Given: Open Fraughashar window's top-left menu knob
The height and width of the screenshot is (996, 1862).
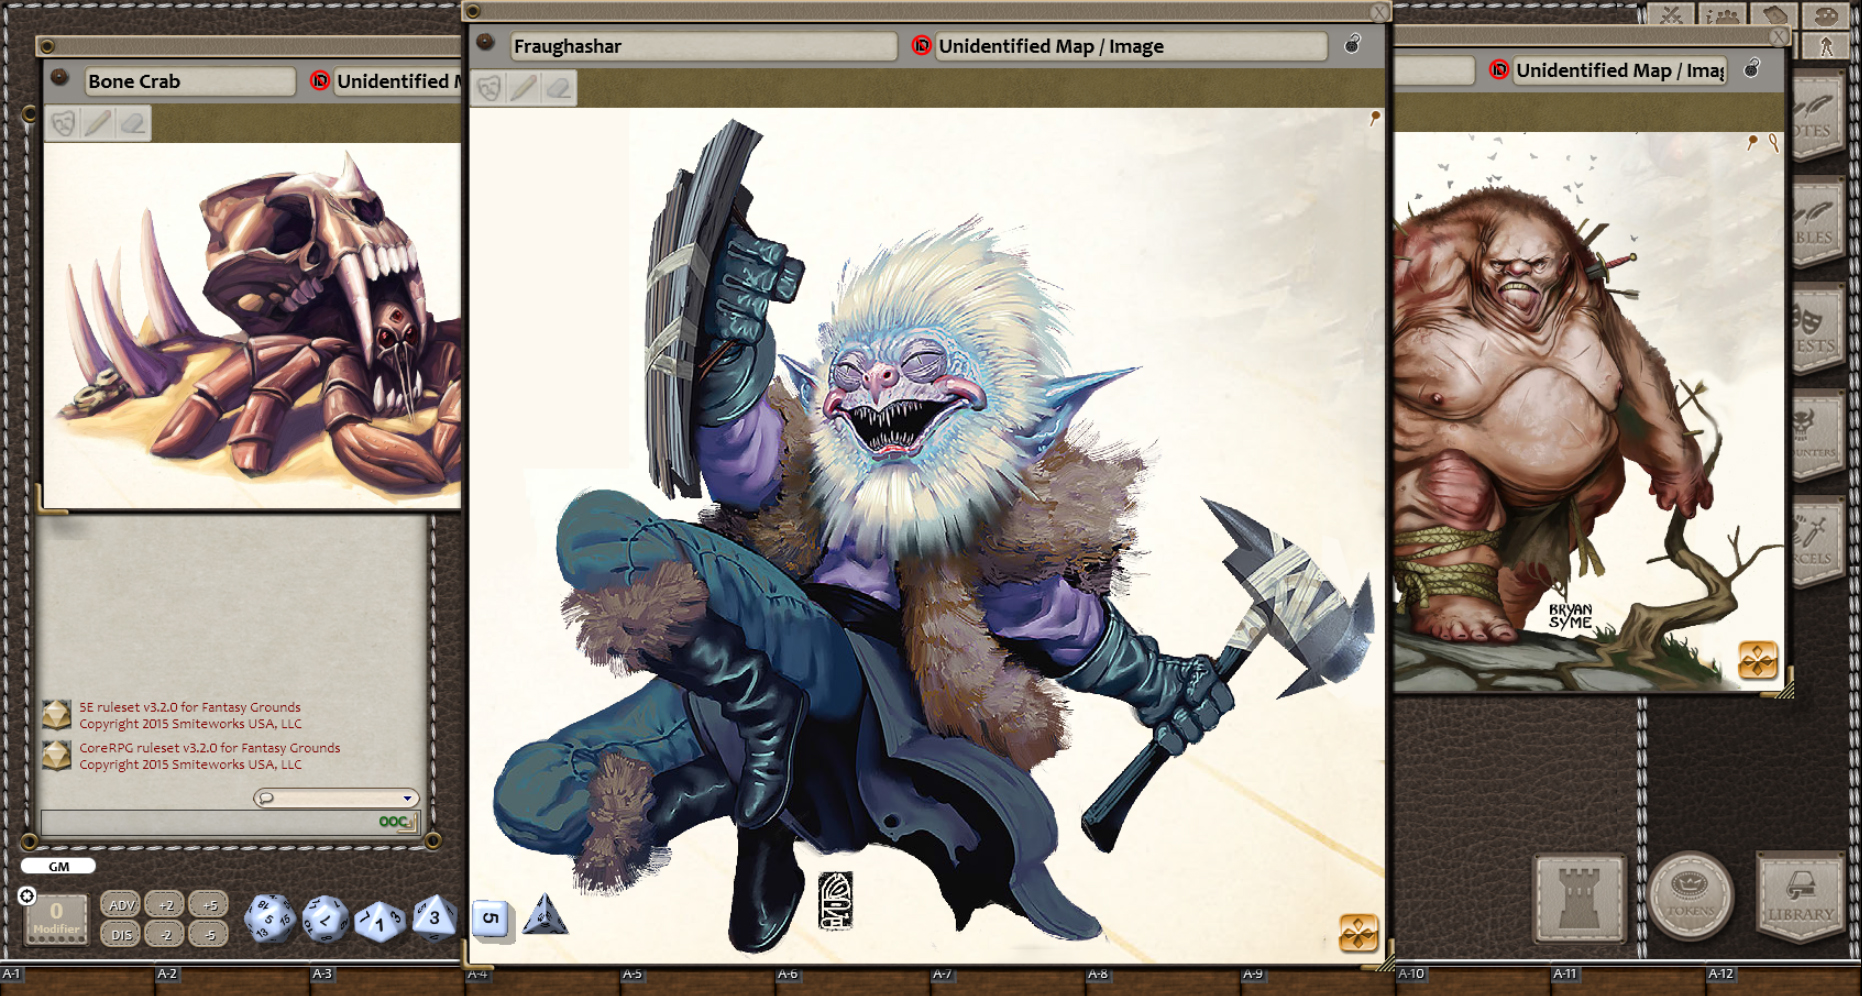Looking at the screenshot, I should click(486, 42).
